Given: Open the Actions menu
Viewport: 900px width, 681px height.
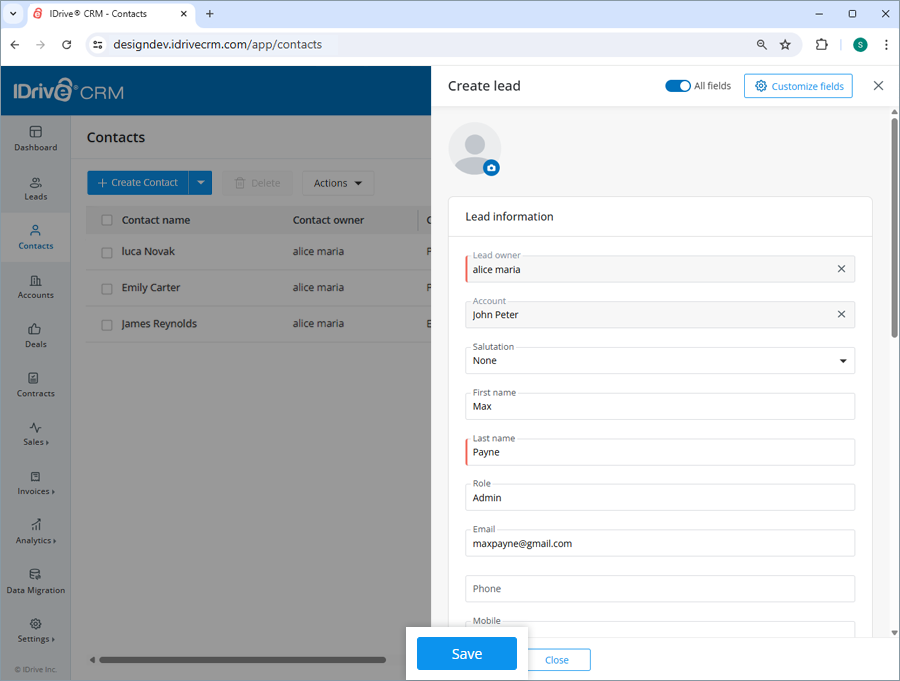Looking at the screenshot, I should point(337,183).
